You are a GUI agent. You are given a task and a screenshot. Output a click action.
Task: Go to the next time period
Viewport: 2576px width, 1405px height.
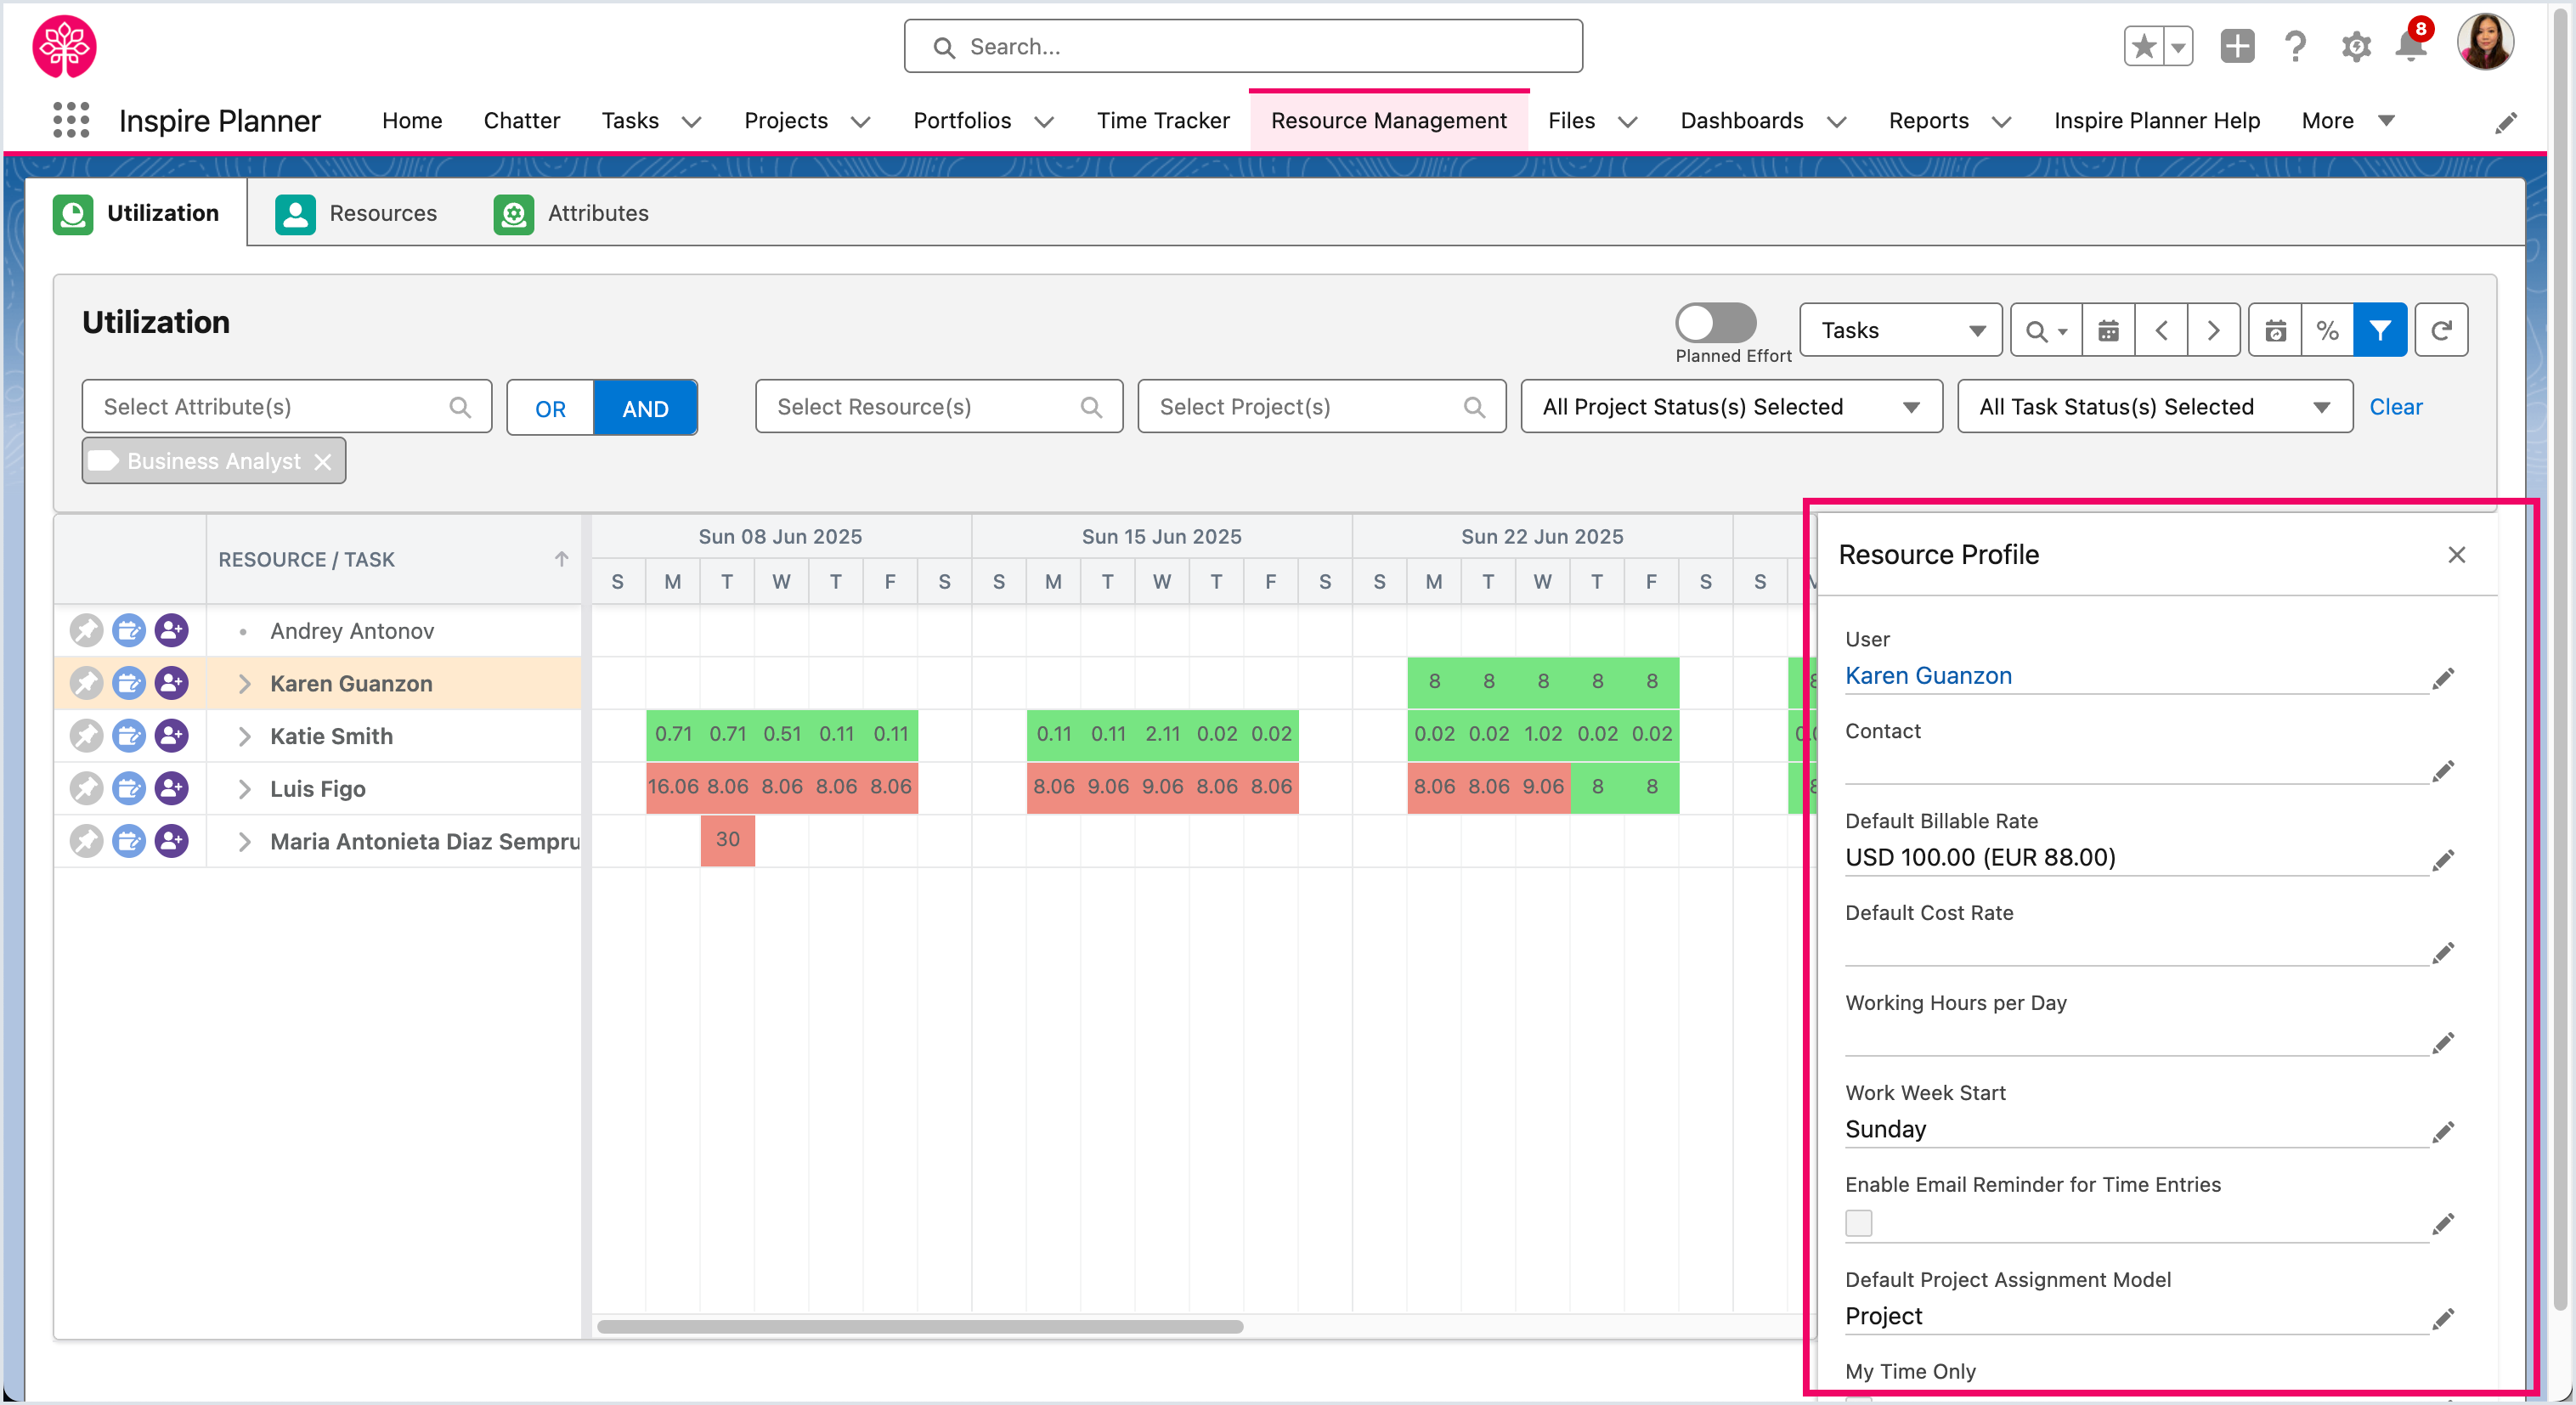point(2213,330)
